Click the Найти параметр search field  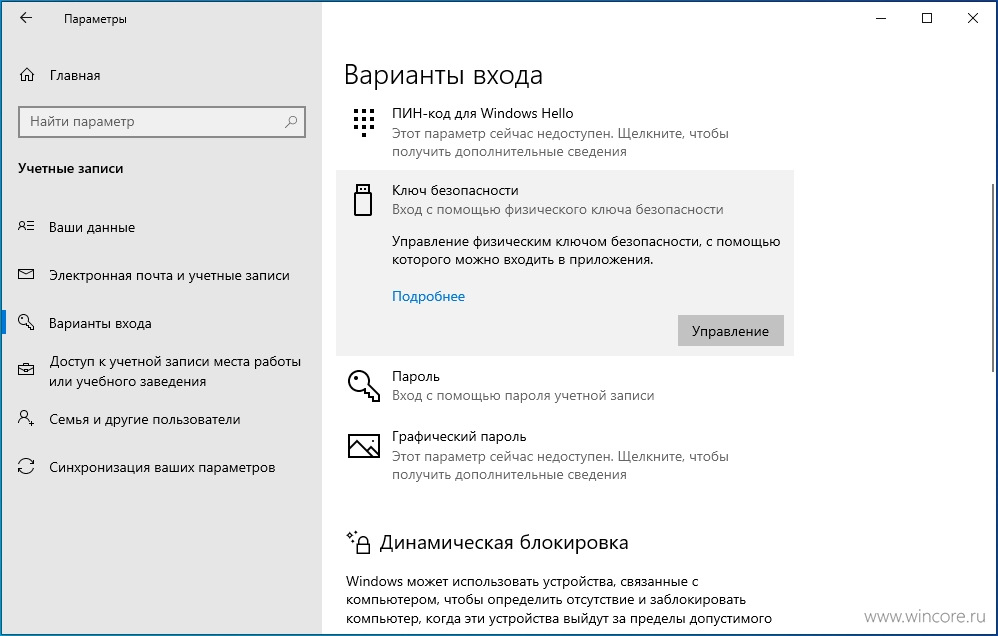coord(162,121)
